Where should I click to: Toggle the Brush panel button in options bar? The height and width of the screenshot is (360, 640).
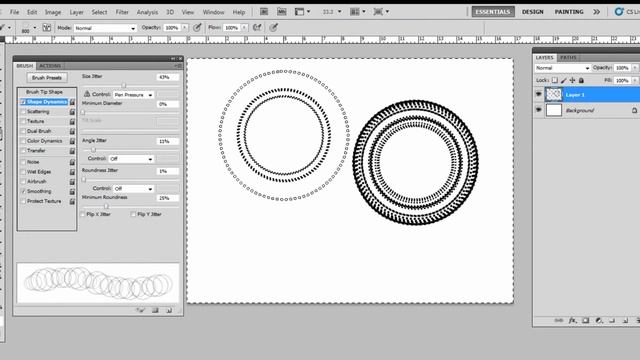point(47,28)
